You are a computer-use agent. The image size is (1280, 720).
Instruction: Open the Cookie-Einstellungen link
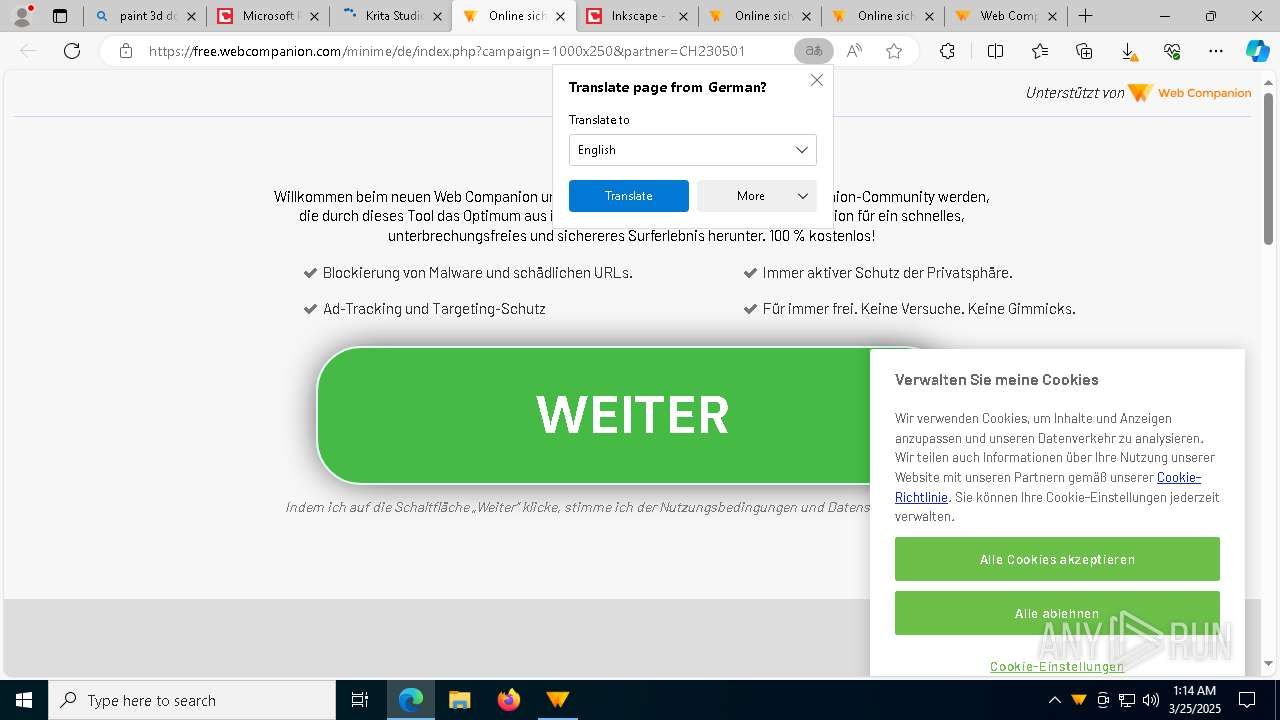(1057, 666)
